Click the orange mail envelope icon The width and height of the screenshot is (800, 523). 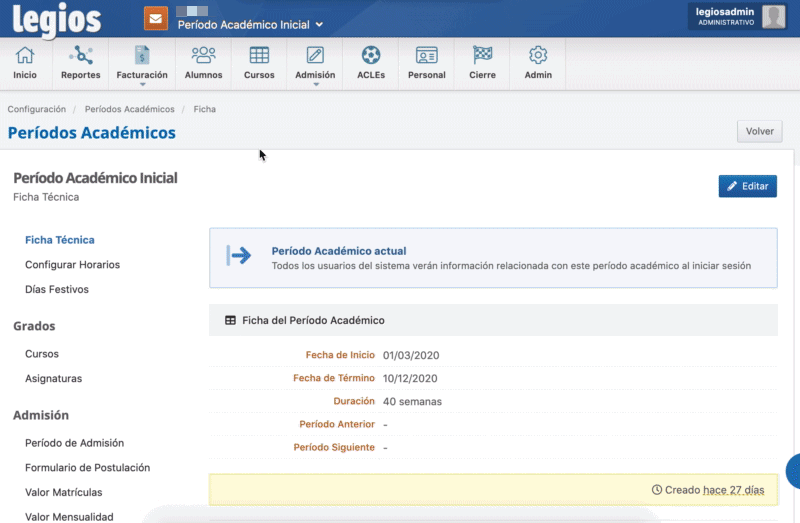(x=155, y=18)
